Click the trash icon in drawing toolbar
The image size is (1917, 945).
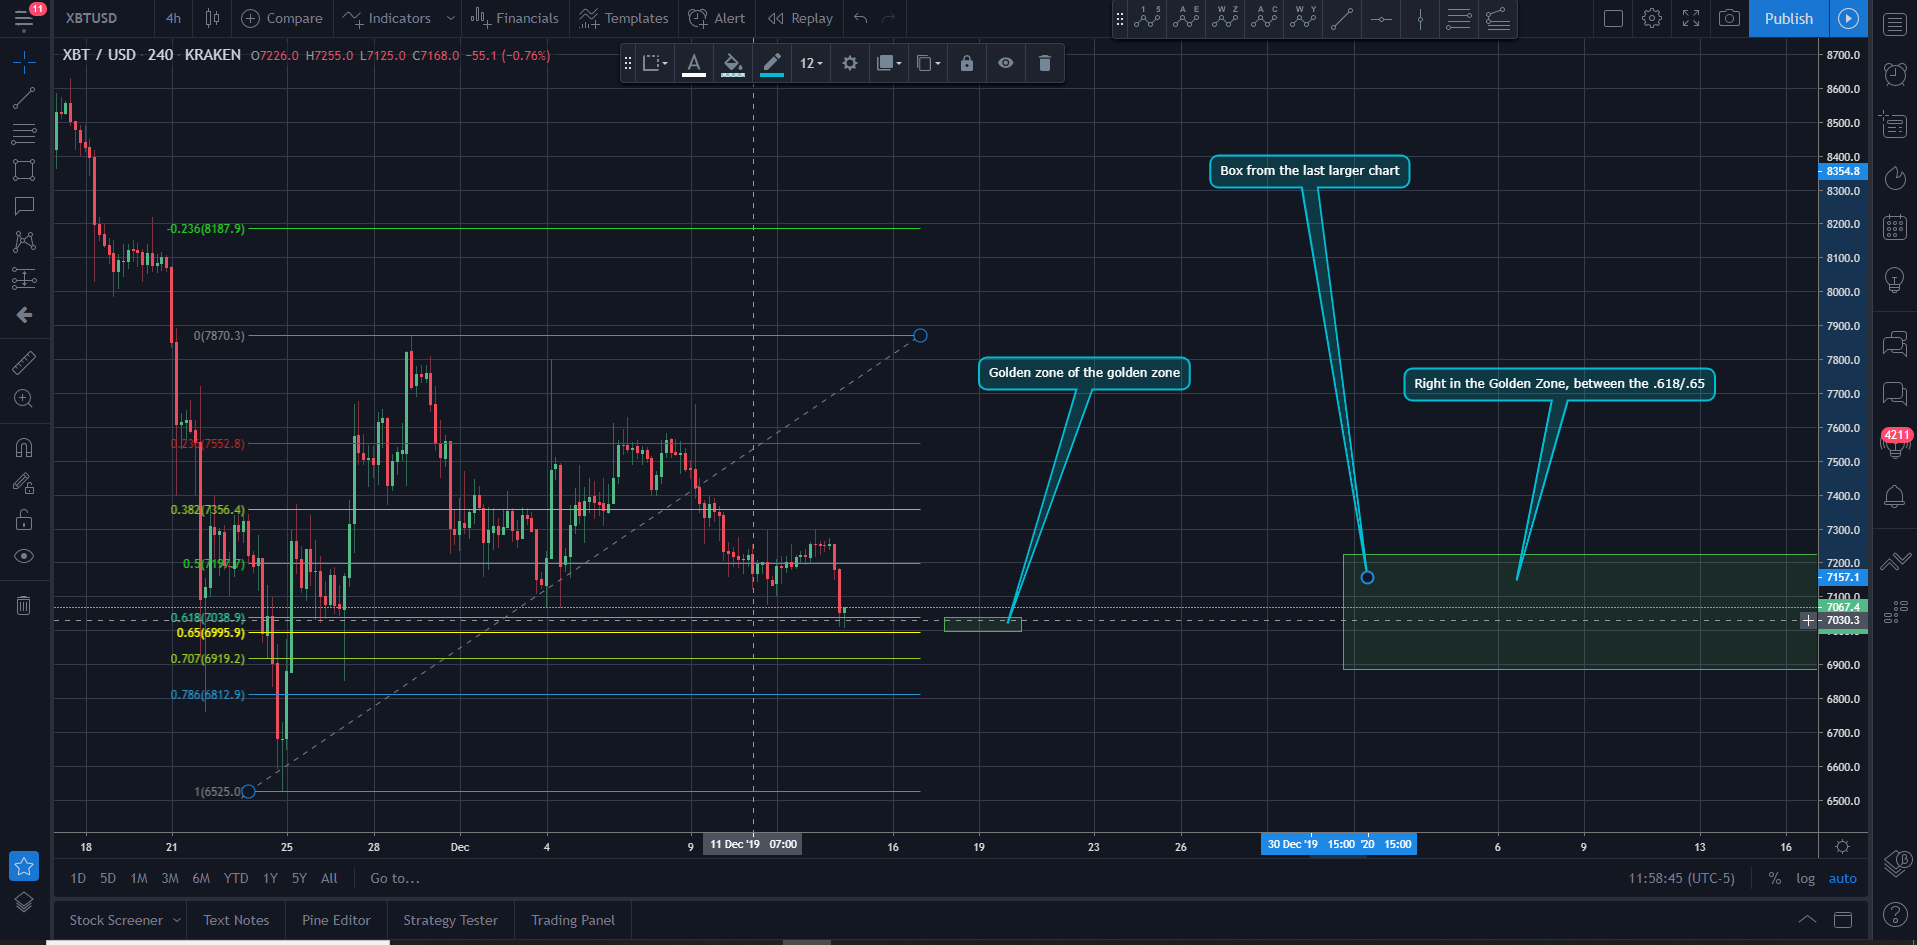pos(1044,63)
